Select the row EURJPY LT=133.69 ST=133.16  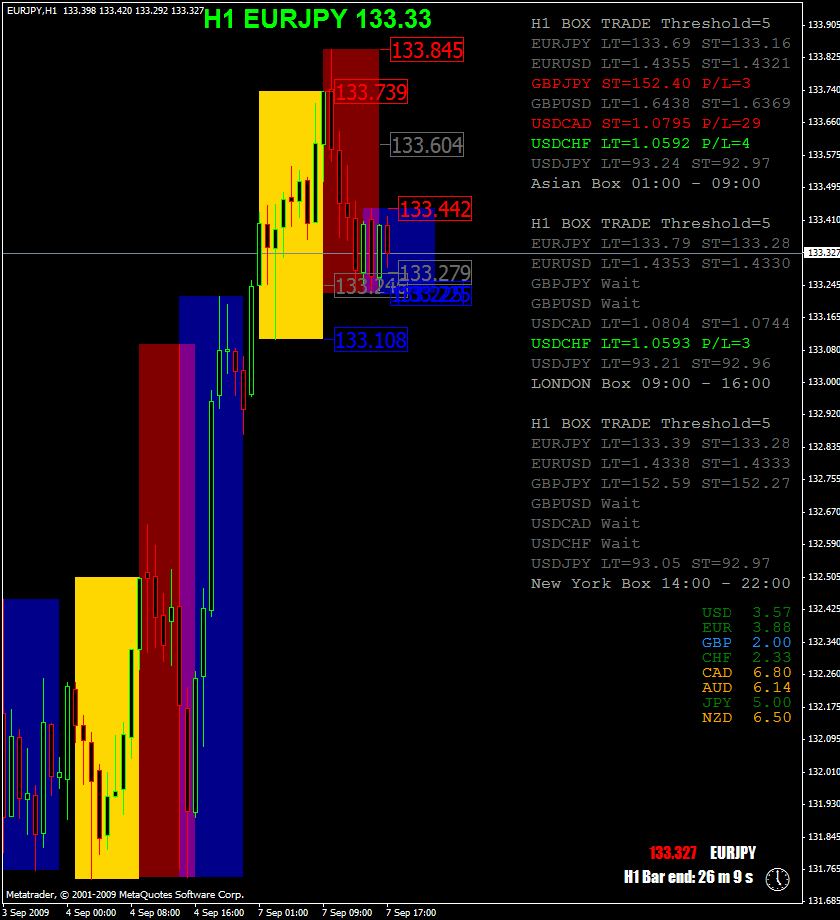(661, 43)
